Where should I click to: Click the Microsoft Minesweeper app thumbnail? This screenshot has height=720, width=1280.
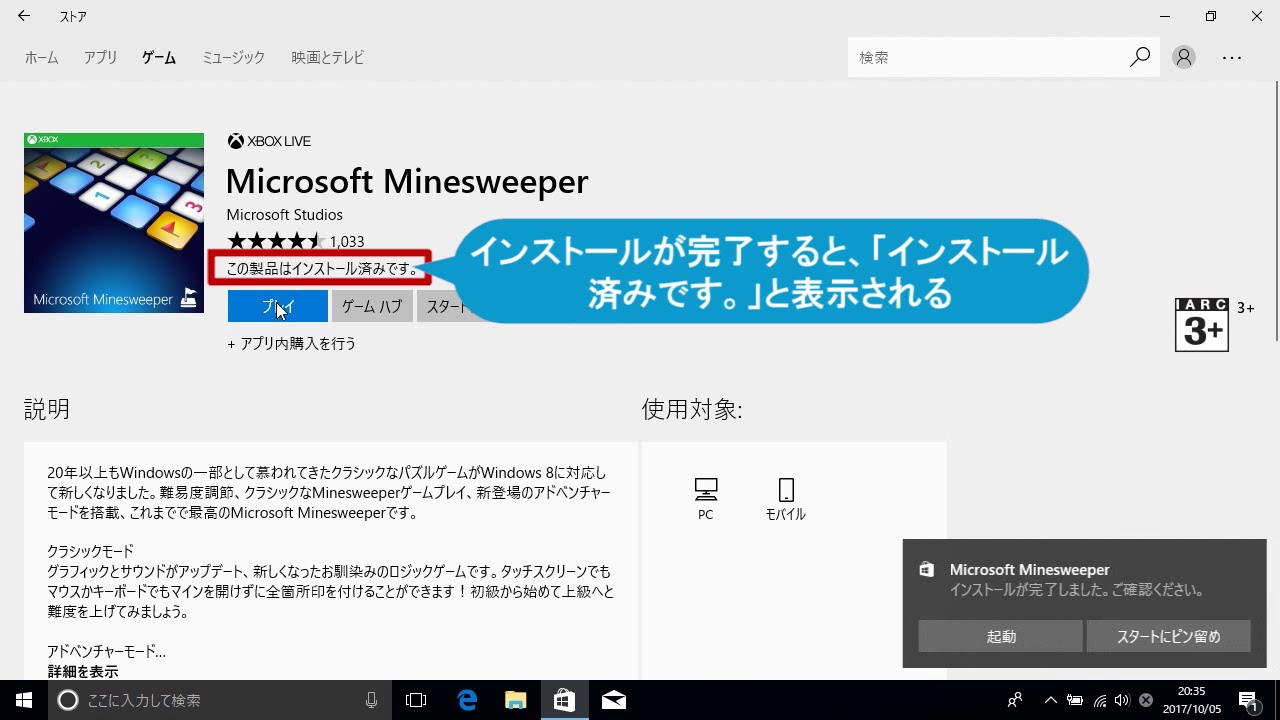pyautogui.click(x=114, y=223)
